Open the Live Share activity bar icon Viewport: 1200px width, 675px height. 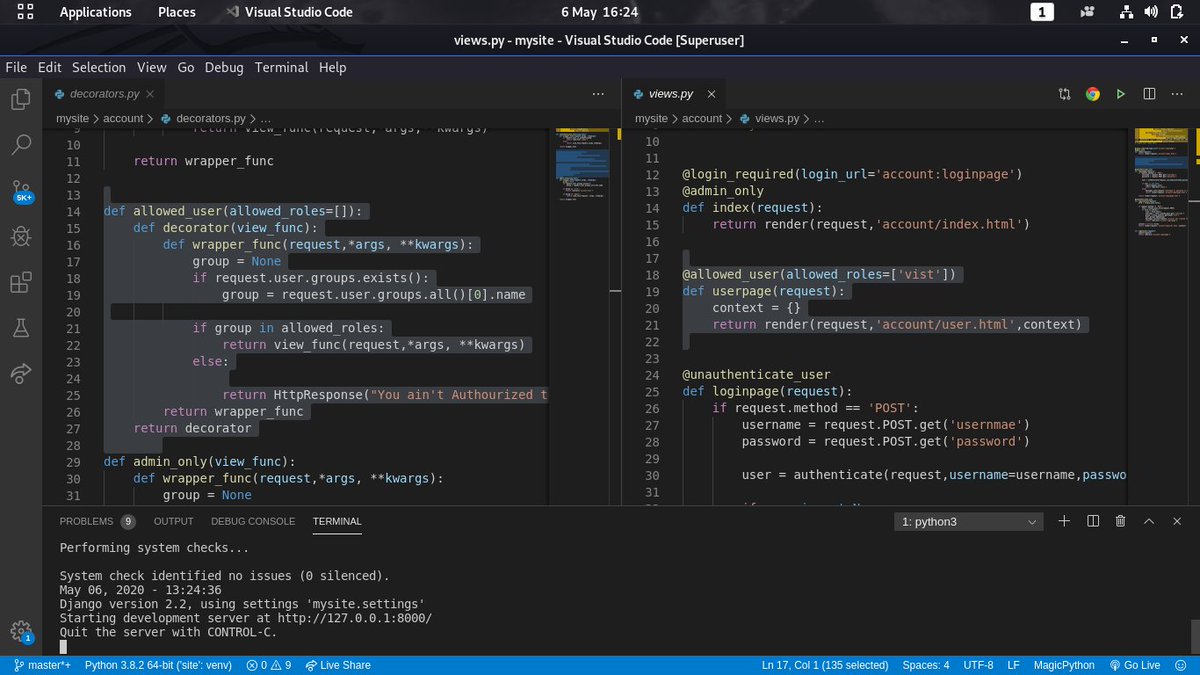pos(20,373)
